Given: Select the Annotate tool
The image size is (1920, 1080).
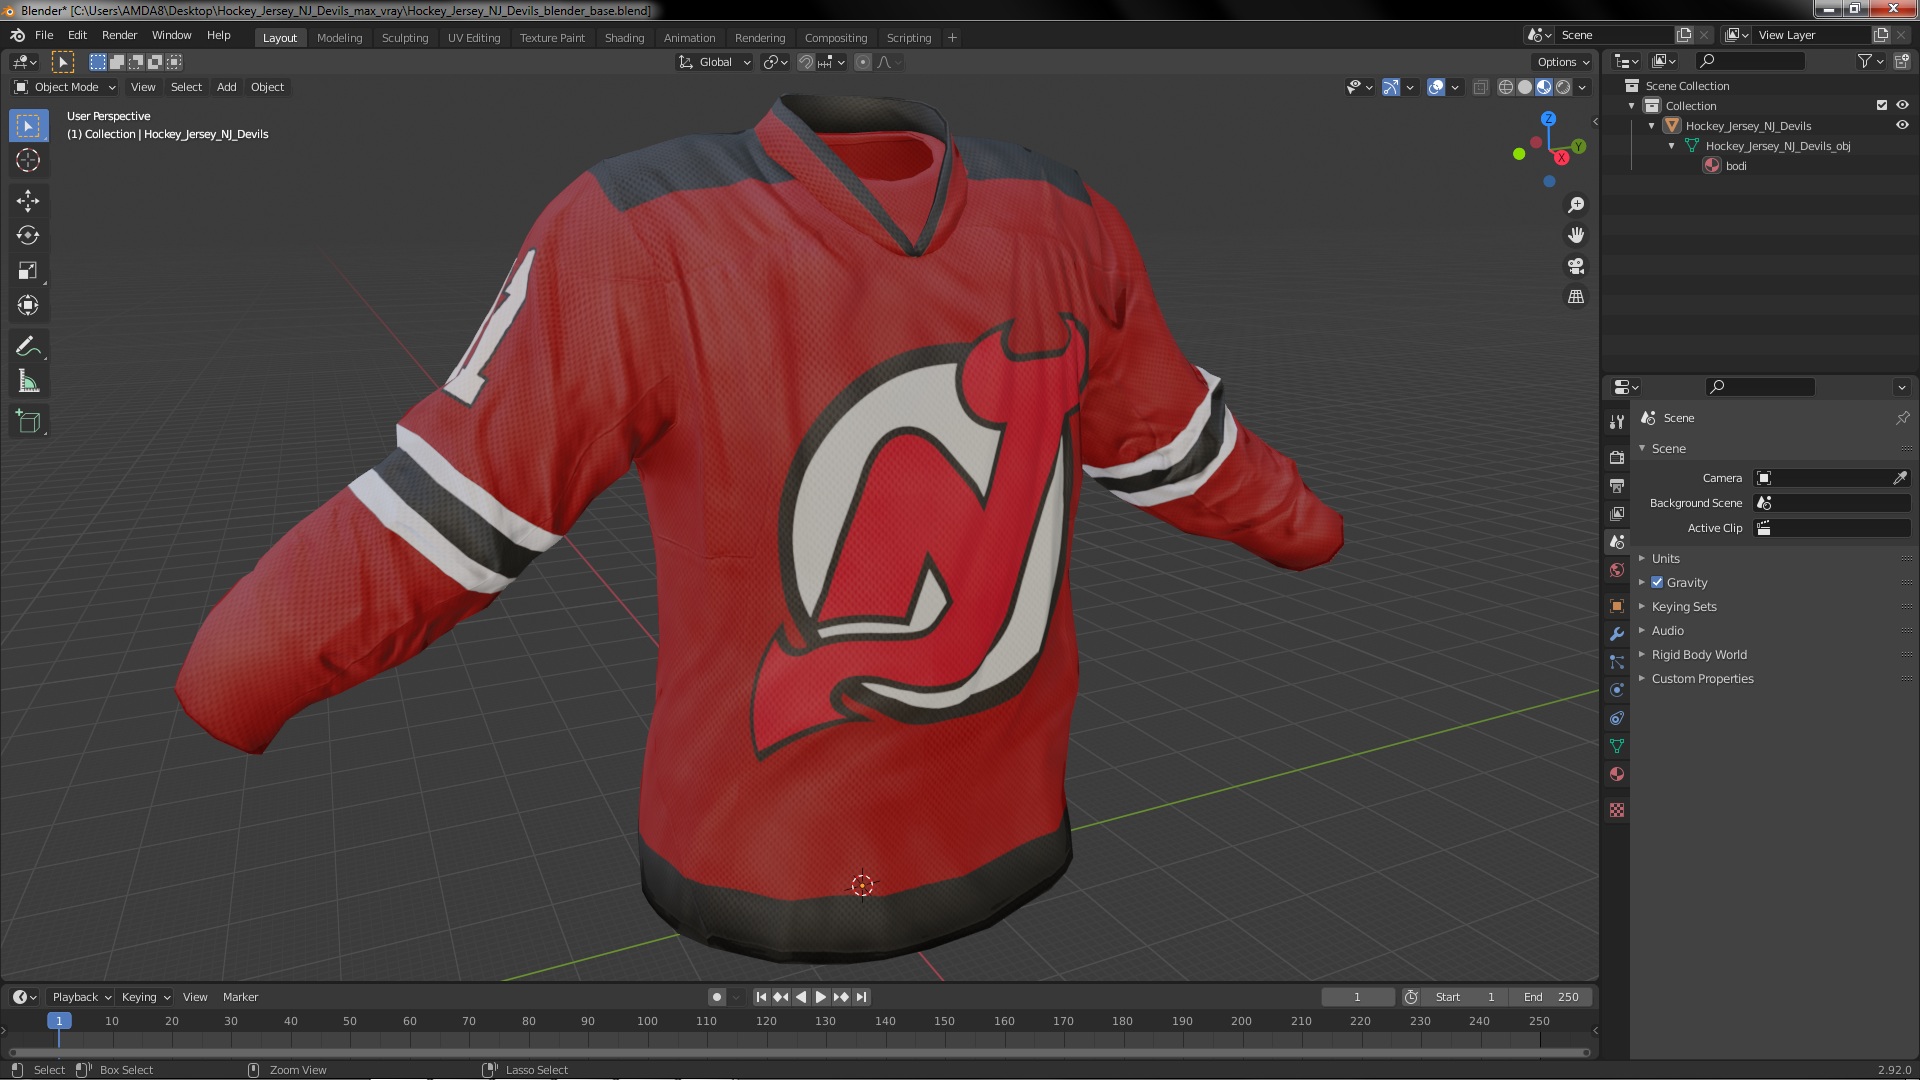Looking at the screenshot, I should [28, 347].
